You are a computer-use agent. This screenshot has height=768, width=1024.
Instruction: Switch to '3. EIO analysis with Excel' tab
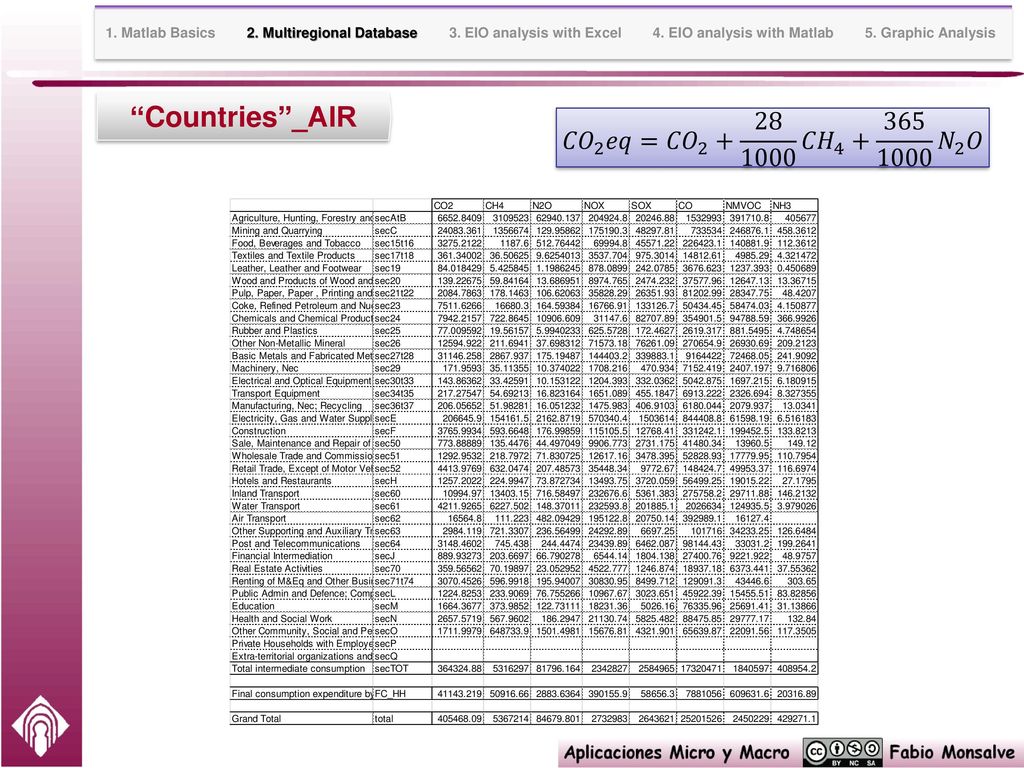coord(535,33)
